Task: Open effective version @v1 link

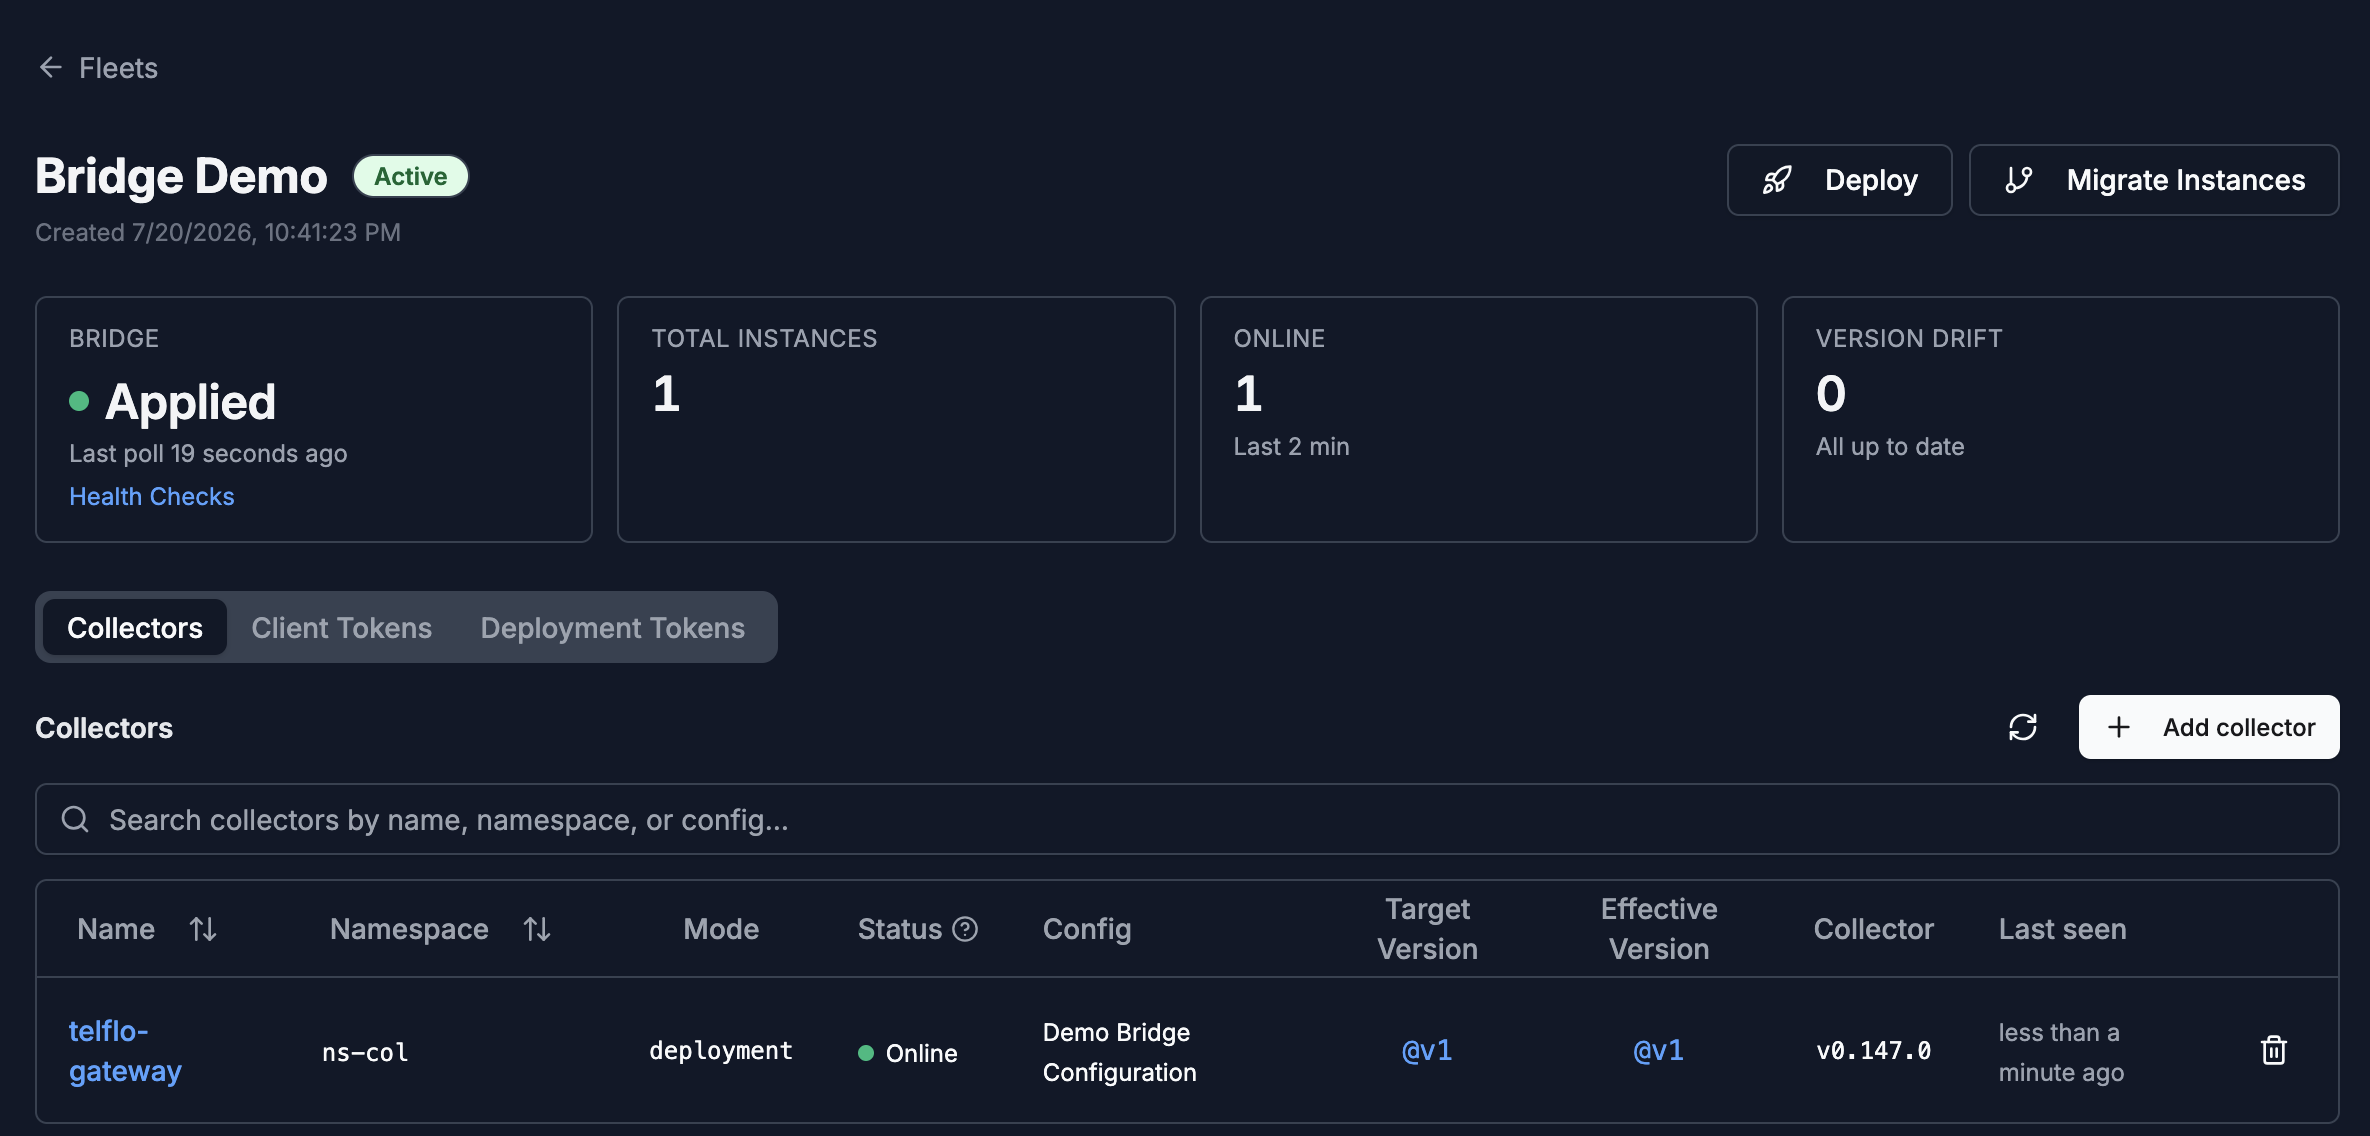Action: pos(1658,1050)
